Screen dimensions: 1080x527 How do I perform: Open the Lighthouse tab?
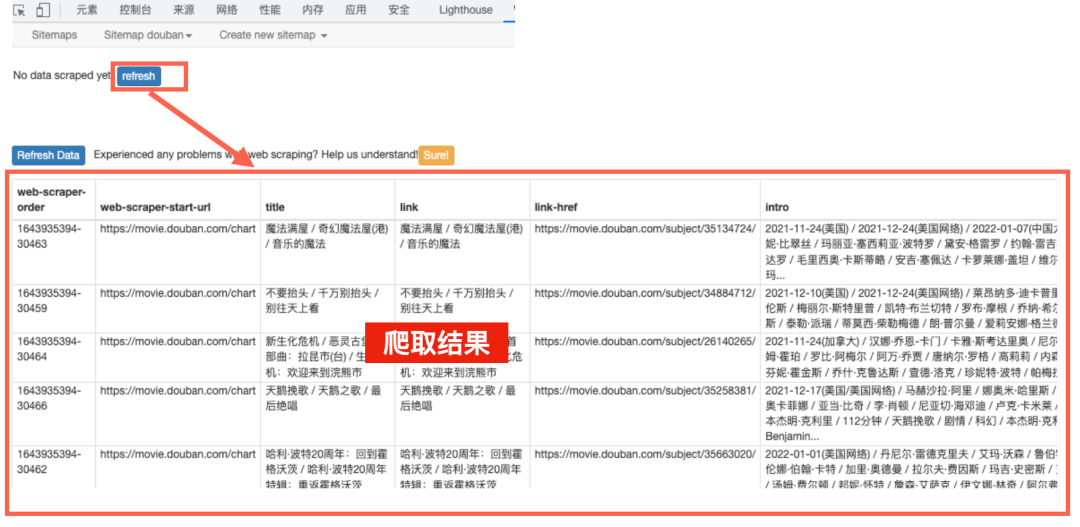[466, 10]
